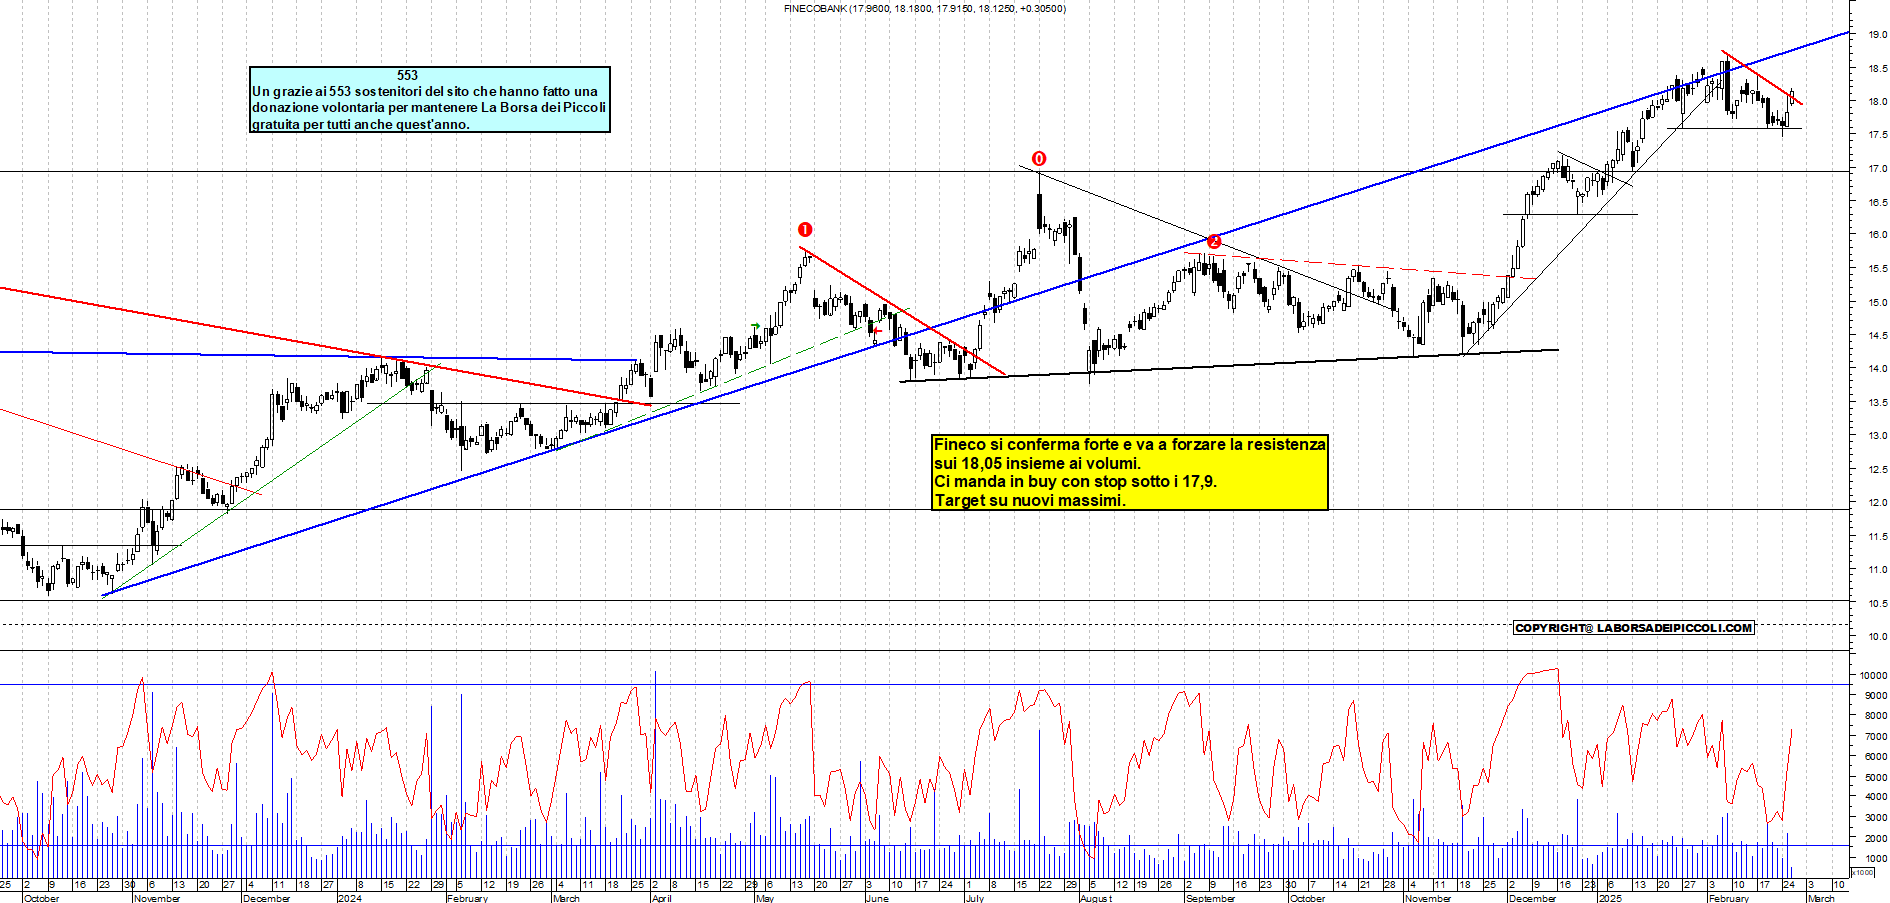Click the 18.0 price axis label
The width and height of the screenshot is (1890, 903).
click(x=1877, y=102)
